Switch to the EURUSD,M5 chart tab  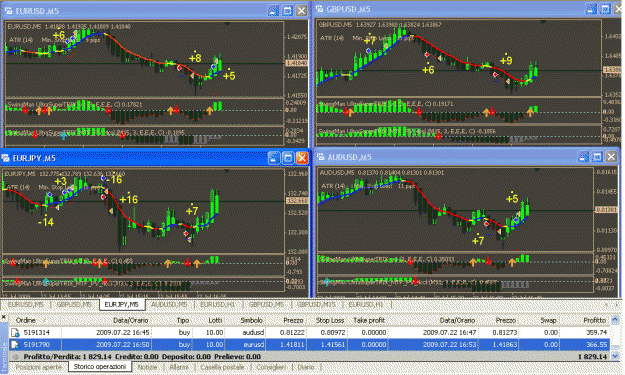point(26,305)
